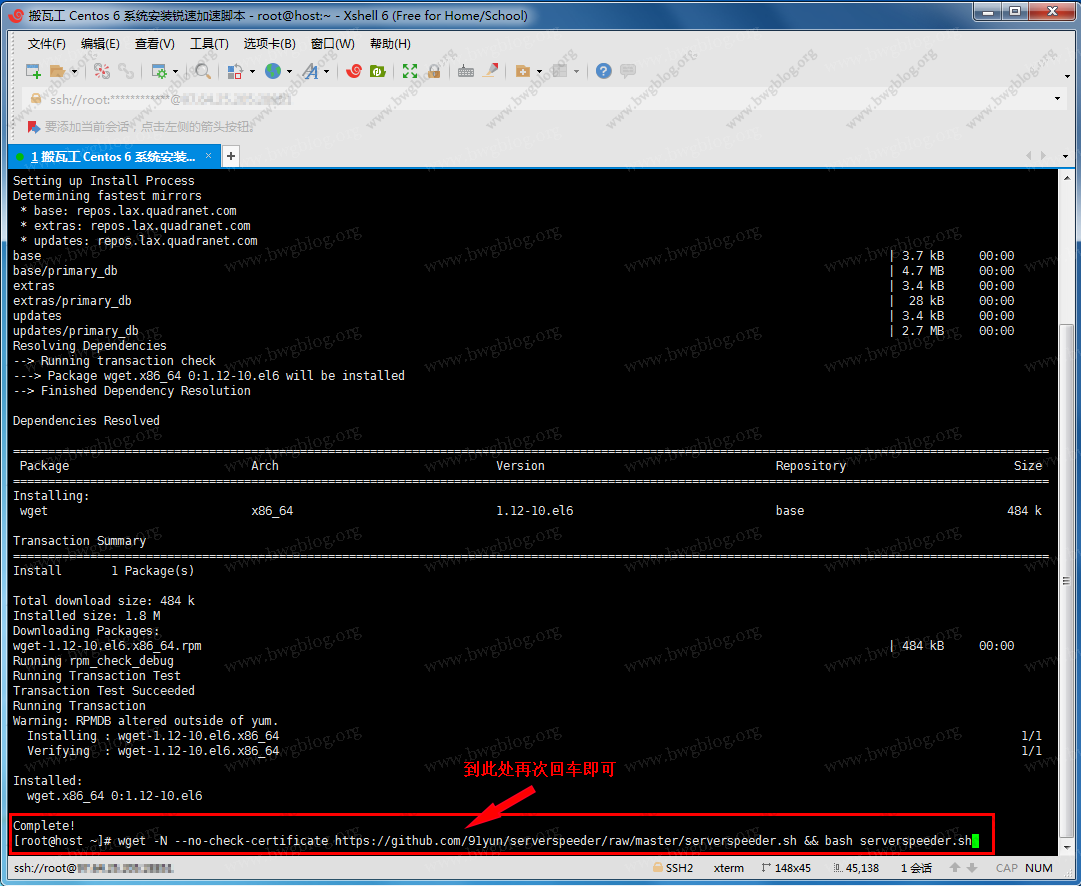The height and width of the screenshot is (886, 1081).
Task: Click the '1 会话' status bar entry
Action: pos(916,868)
